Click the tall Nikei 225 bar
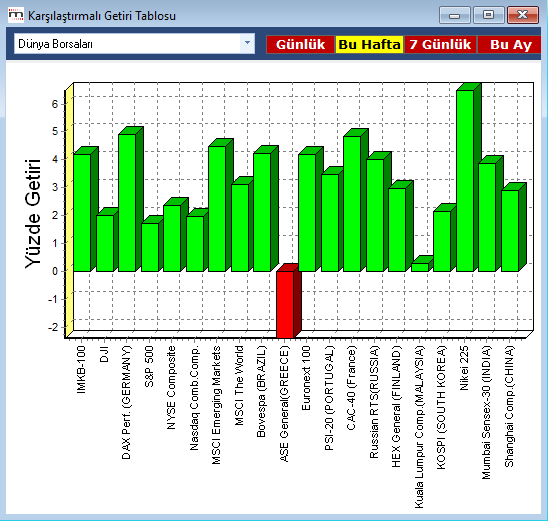The image size is (548, 521). click(465, 181)
